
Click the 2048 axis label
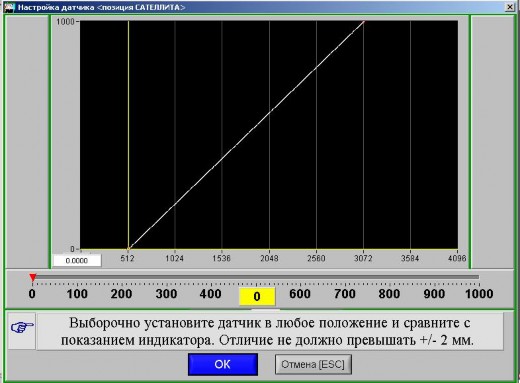click(269, 258)
